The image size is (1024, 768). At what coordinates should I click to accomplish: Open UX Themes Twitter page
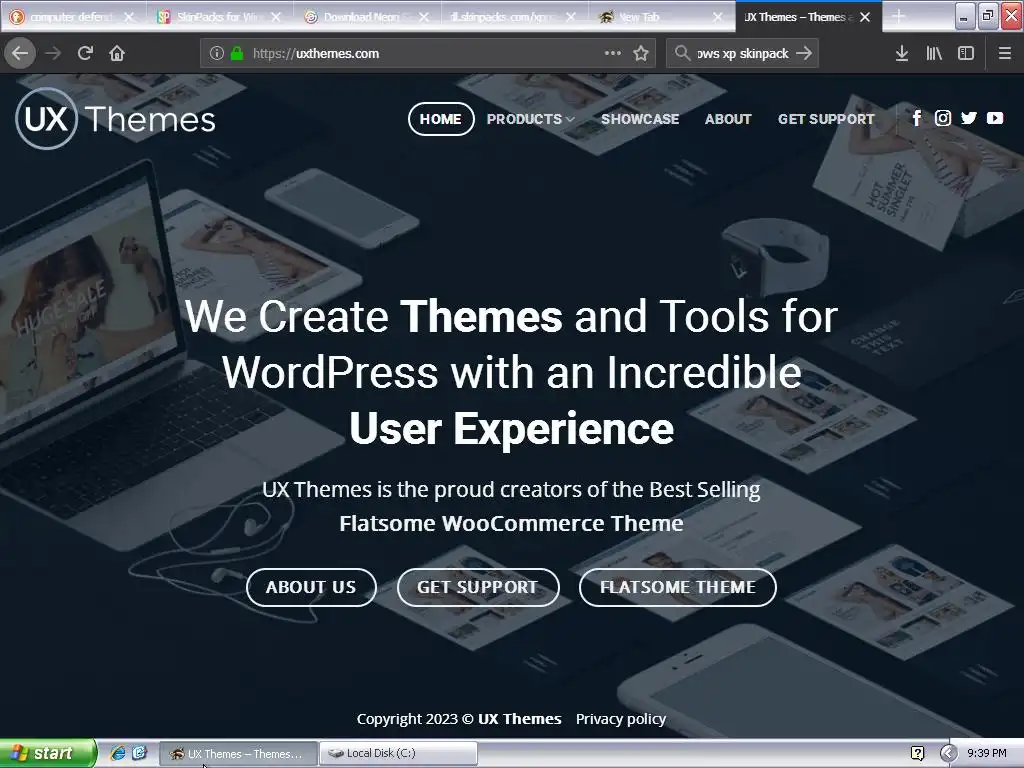pyautogui.click(x=968, y=118)
